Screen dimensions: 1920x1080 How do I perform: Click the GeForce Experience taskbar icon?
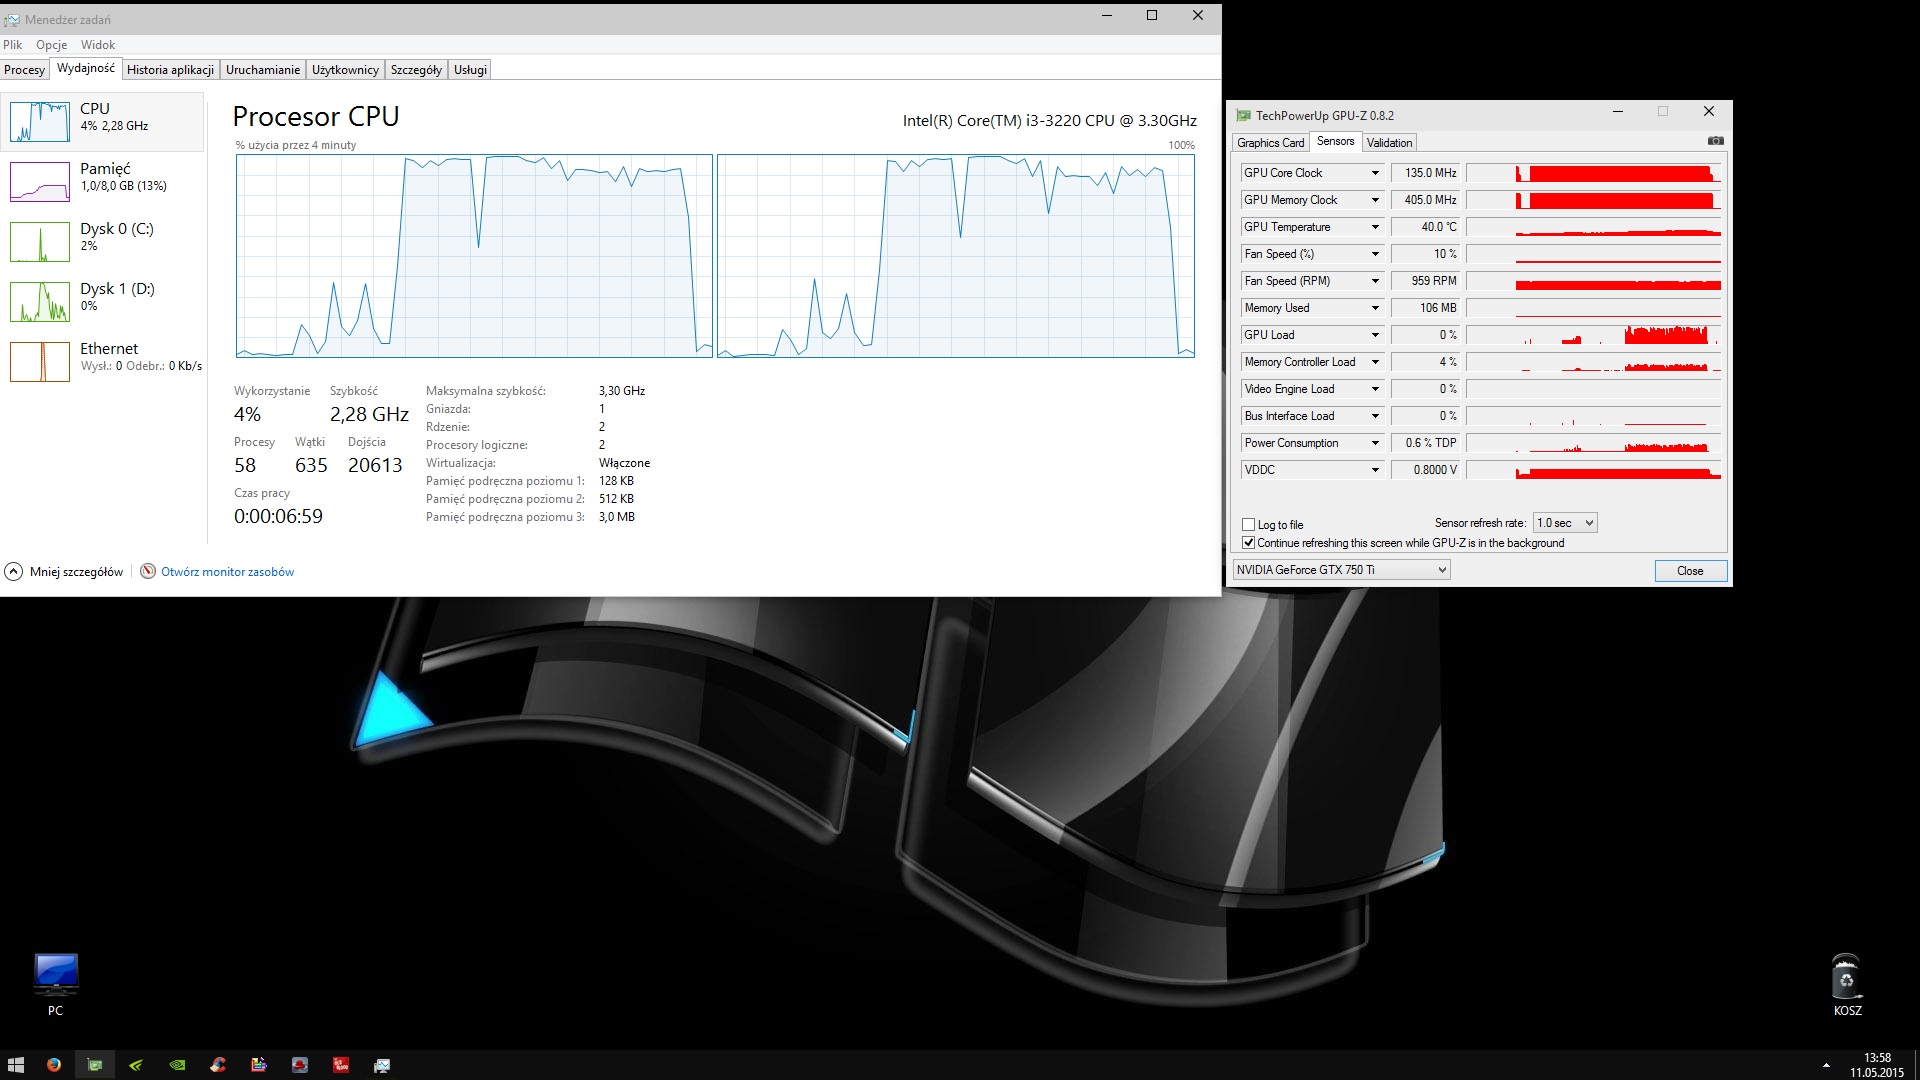[x=136, y=1065]
